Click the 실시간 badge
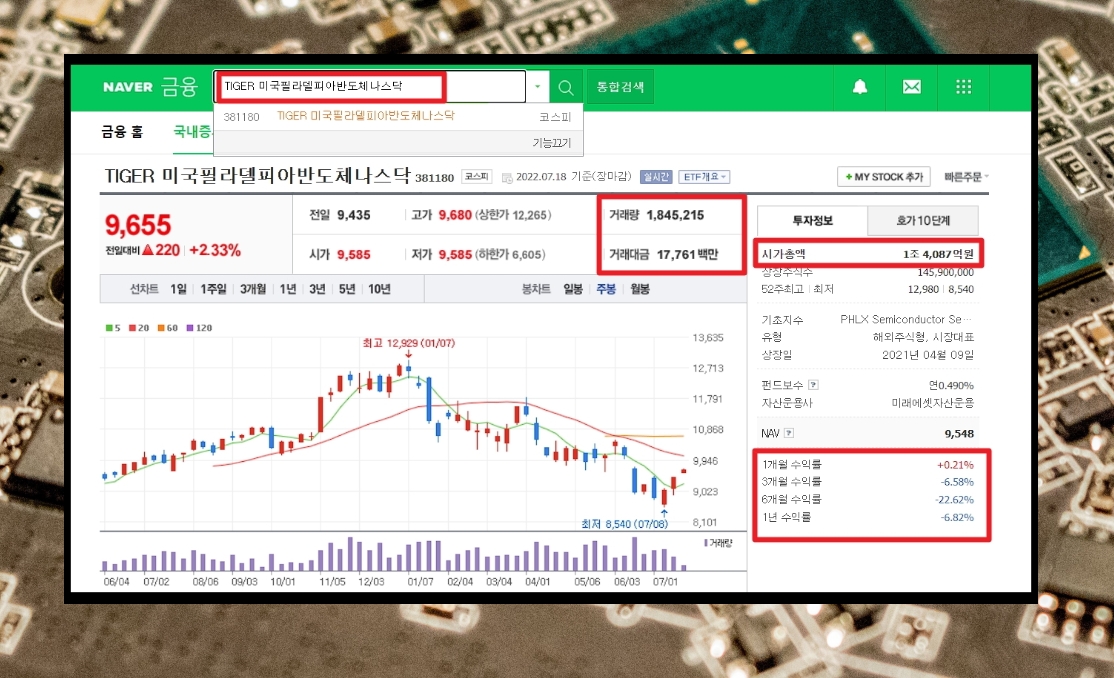 tap(656, 177)
